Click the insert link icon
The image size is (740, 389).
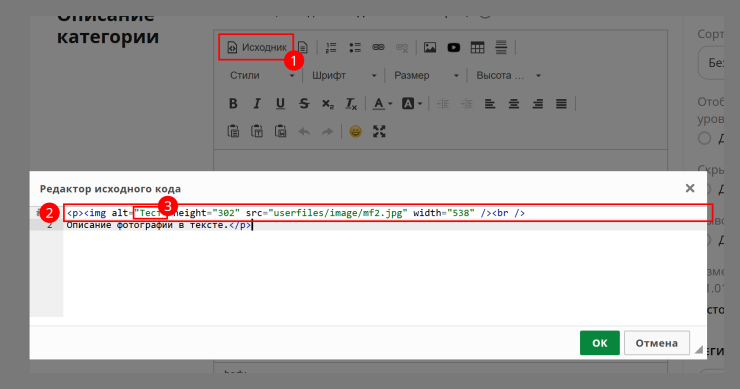[378, 47]
